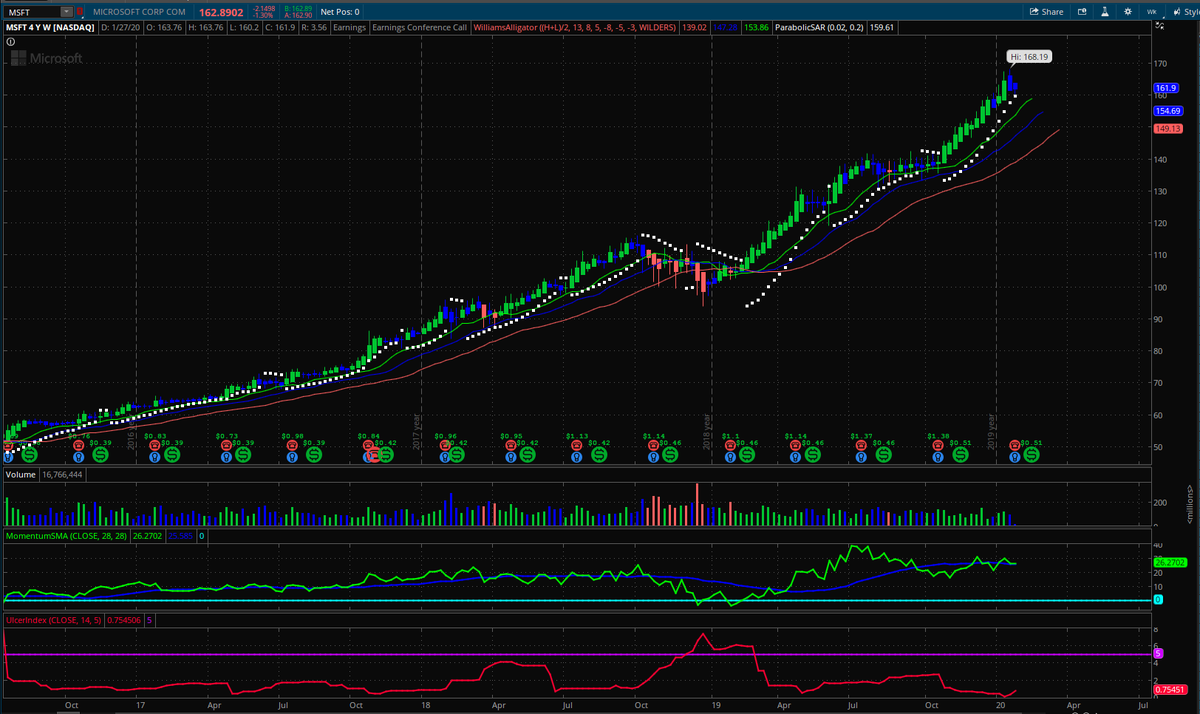Click the info circle icon on chart
The height and width of the screenshot is (714, 1200).
[9, 42]
